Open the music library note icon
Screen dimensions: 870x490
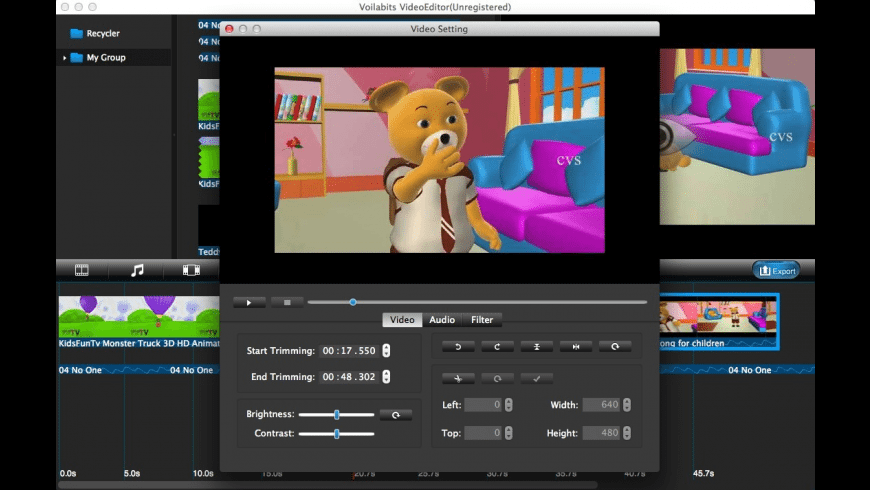point(137,270)
